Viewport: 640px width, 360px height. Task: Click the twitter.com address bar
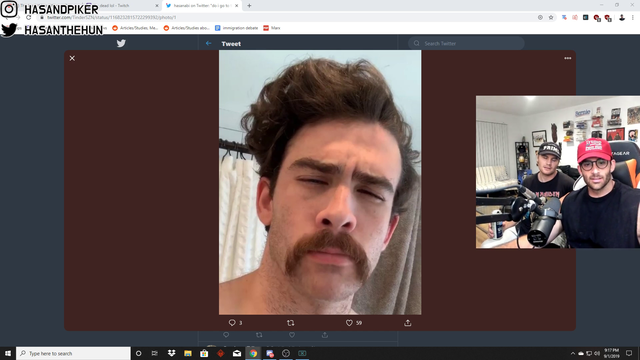coord(286,18)
